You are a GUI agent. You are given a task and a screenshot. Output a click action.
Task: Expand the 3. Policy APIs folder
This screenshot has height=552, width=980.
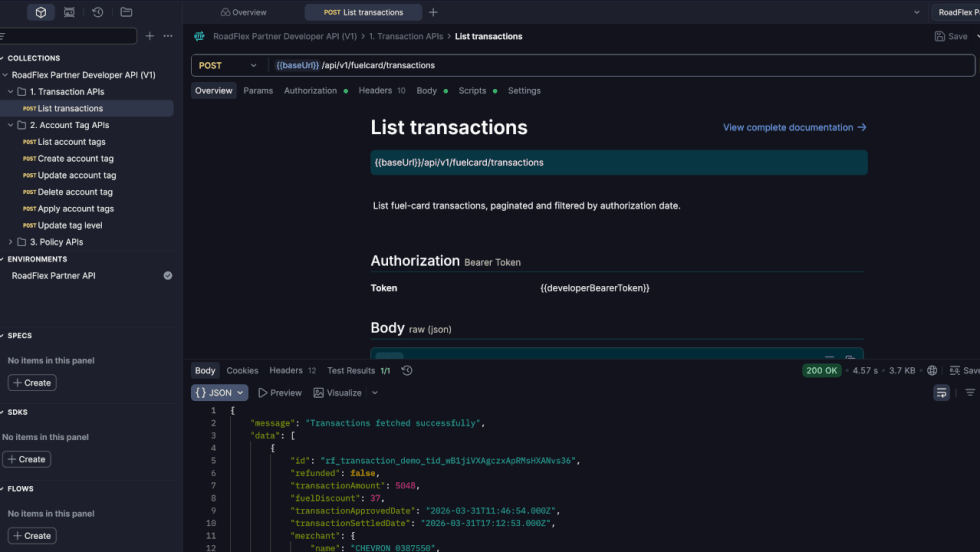(x=11, y=242)
